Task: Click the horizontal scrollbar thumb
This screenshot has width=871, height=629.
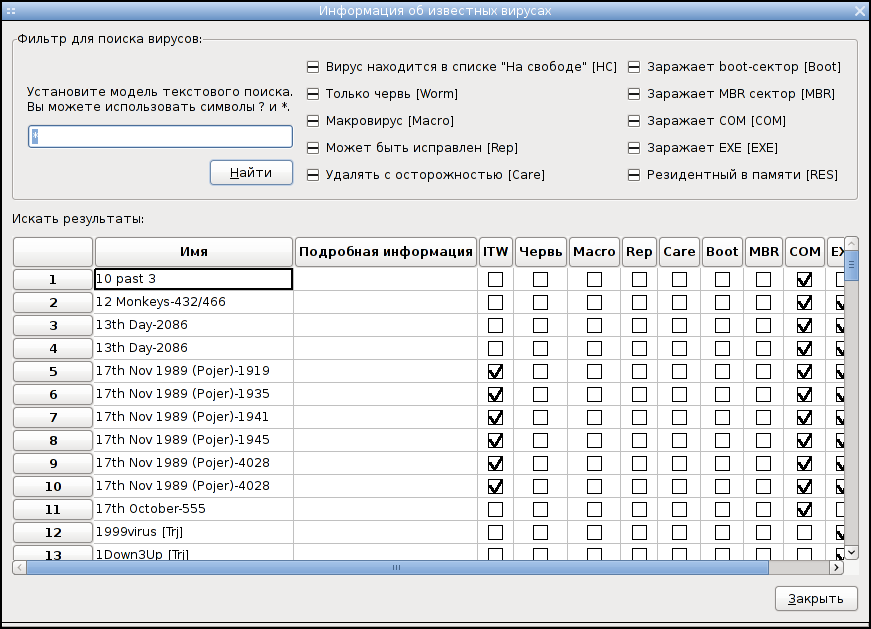Action: (x=397, y=567)
